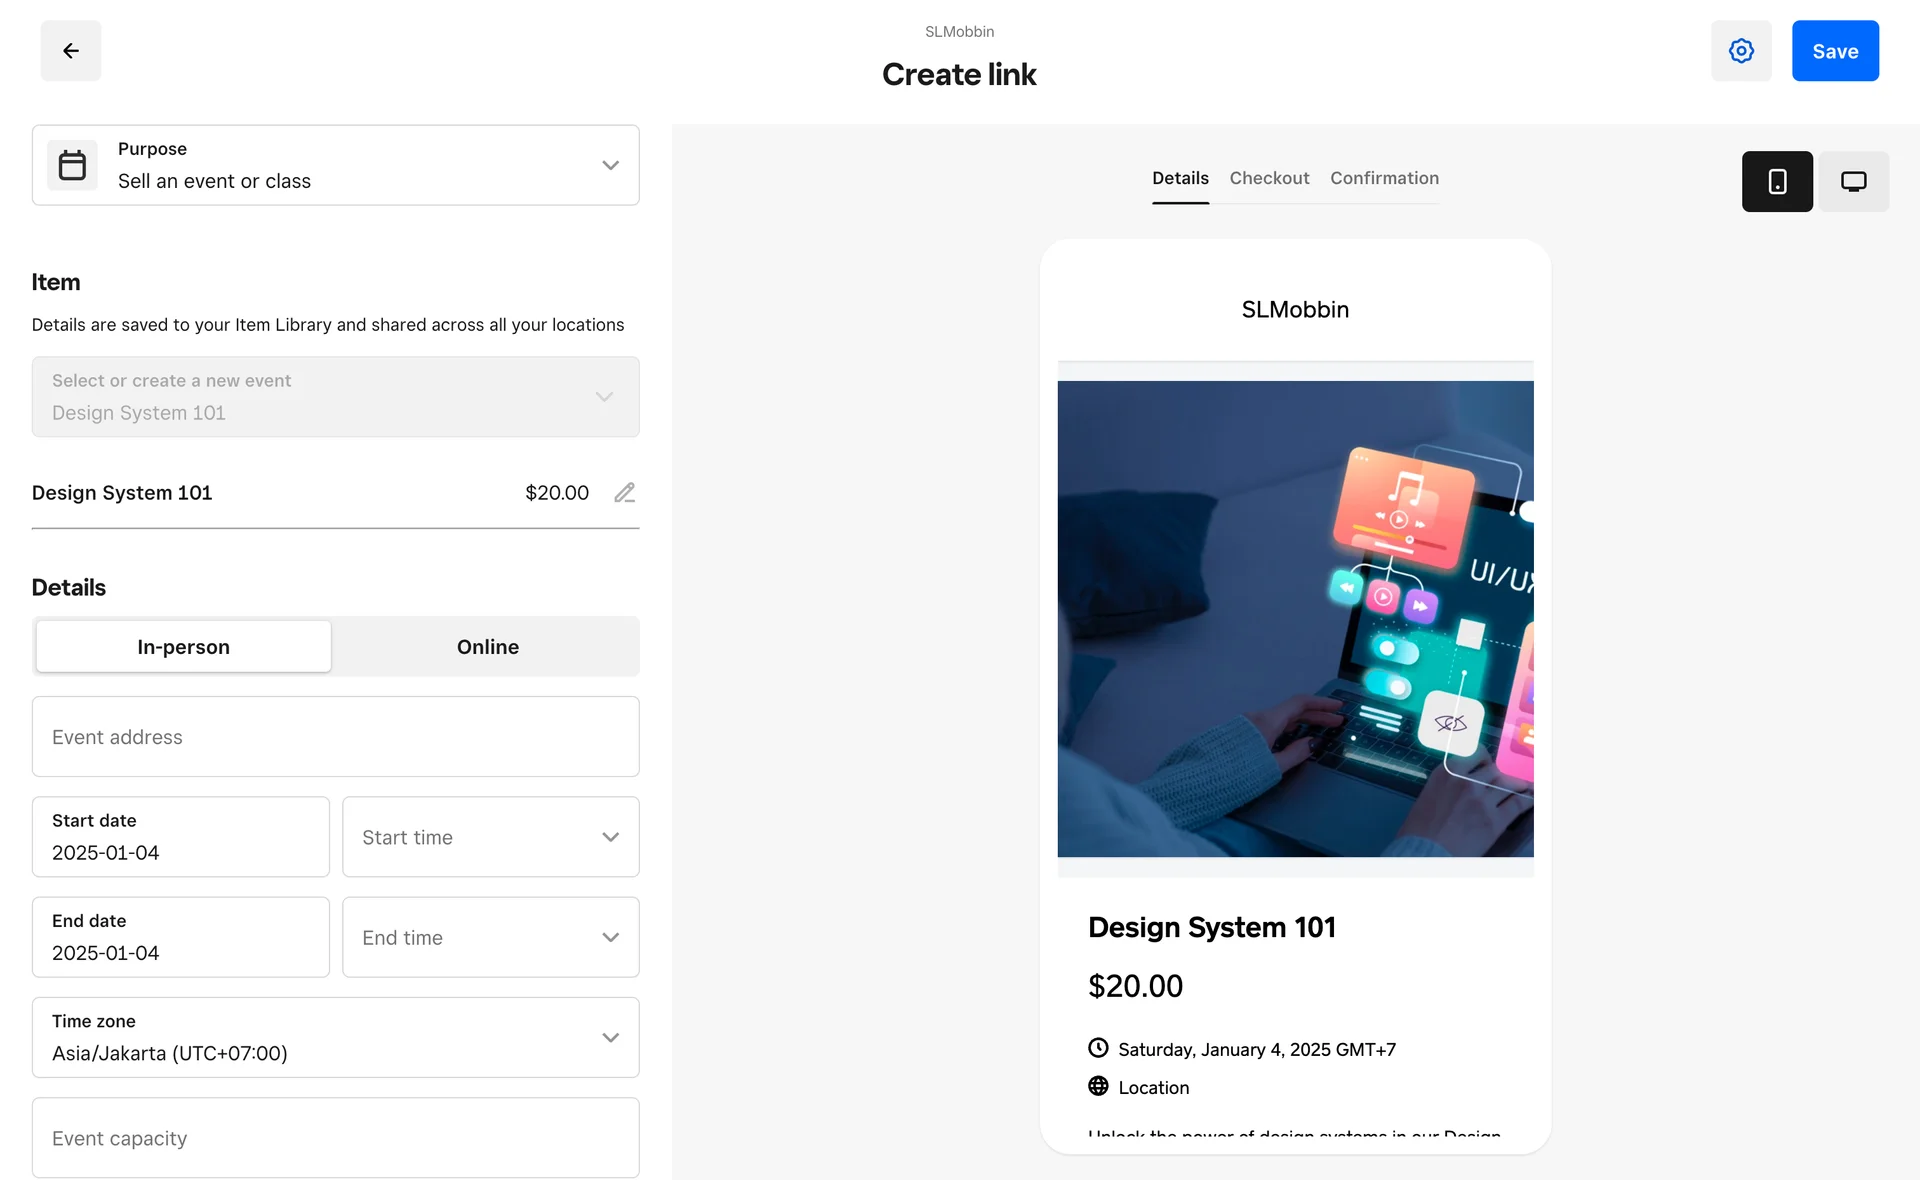Switch to mobile preview icon

1777,181
